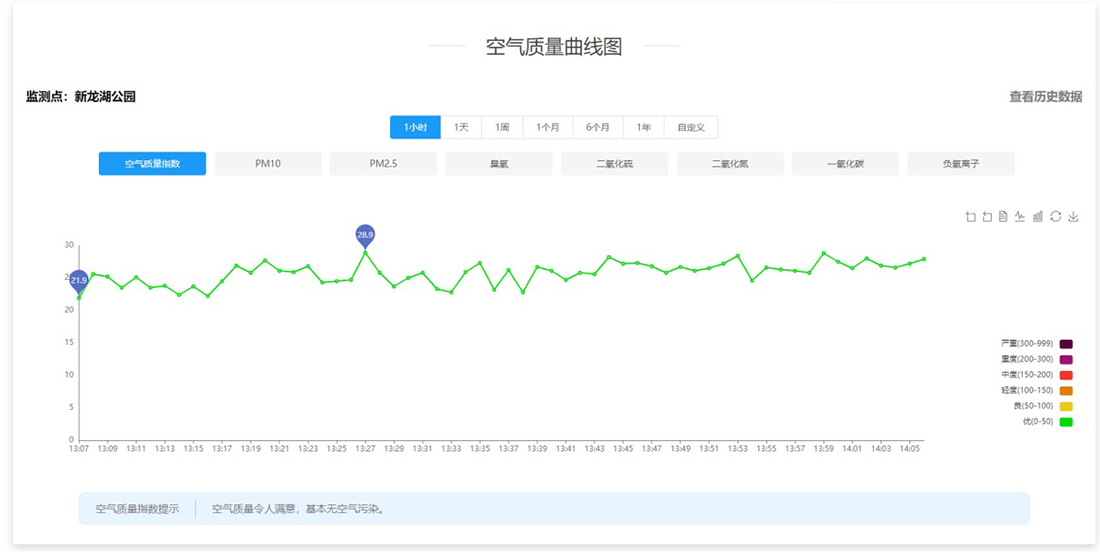This screenshot has width=1100, height=552.
Task: Switch chart to line type icon
Action: [x=1020, y=216]
